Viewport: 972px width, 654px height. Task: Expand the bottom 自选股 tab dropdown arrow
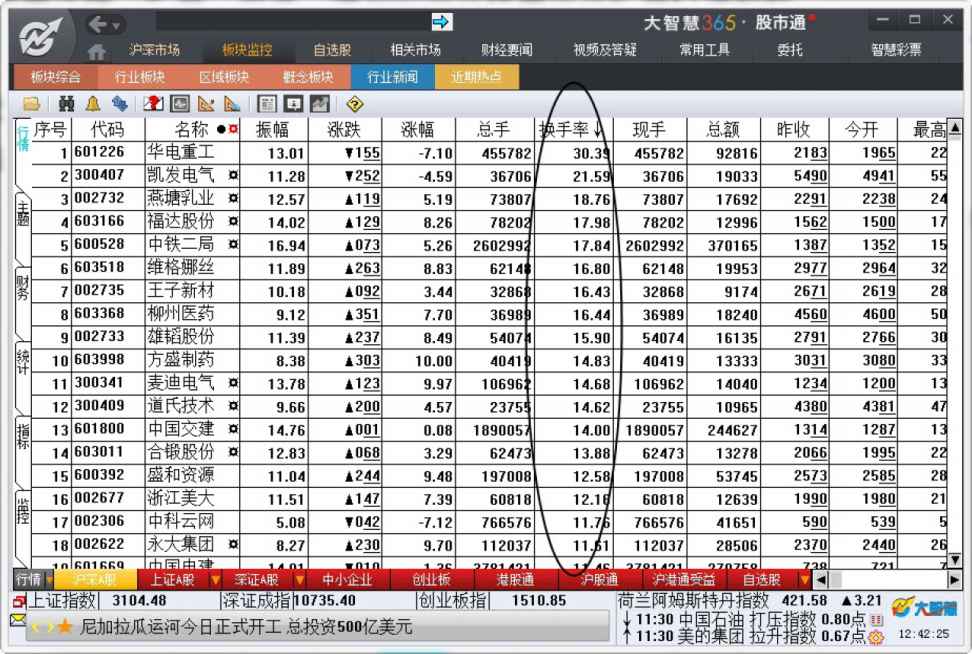(x=805, y=580)
